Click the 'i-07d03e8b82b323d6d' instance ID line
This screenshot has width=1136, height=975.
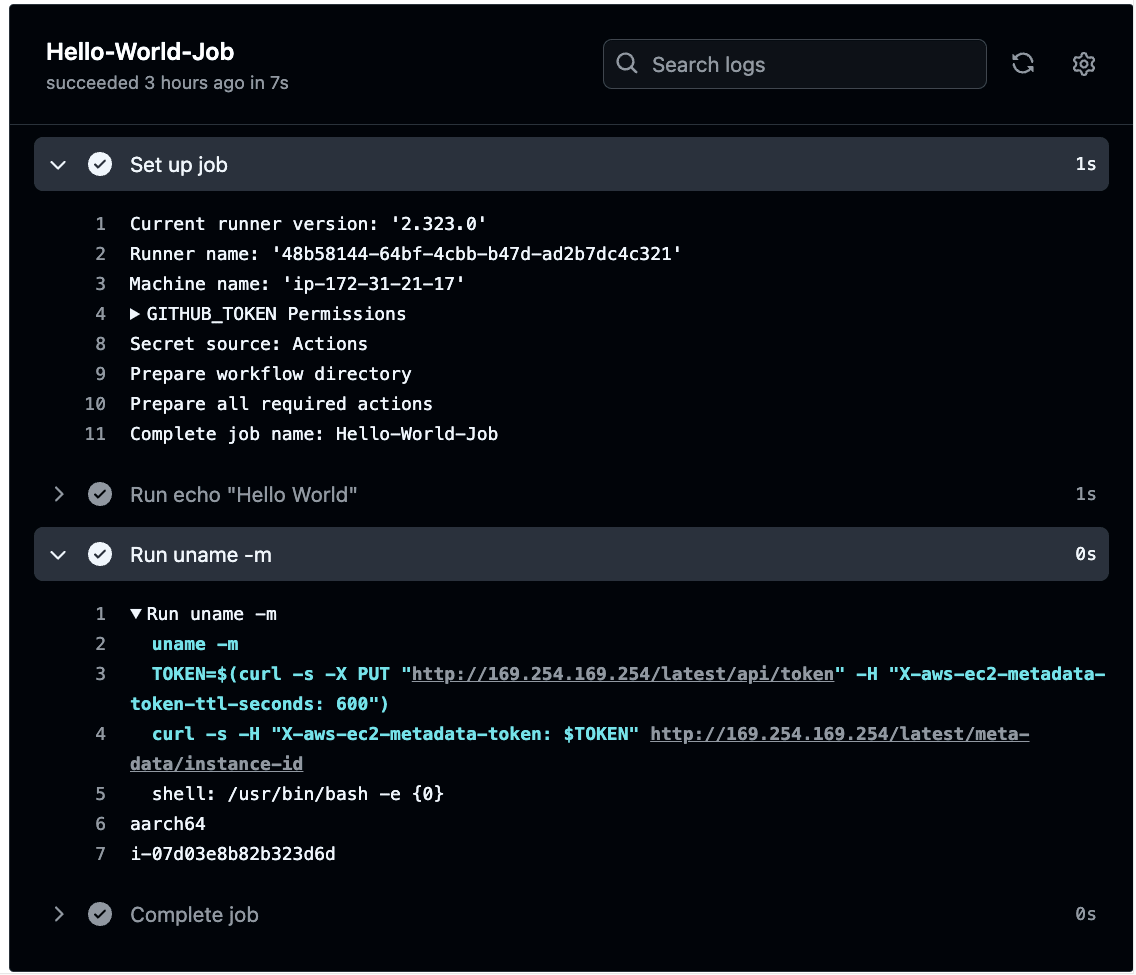233,854
